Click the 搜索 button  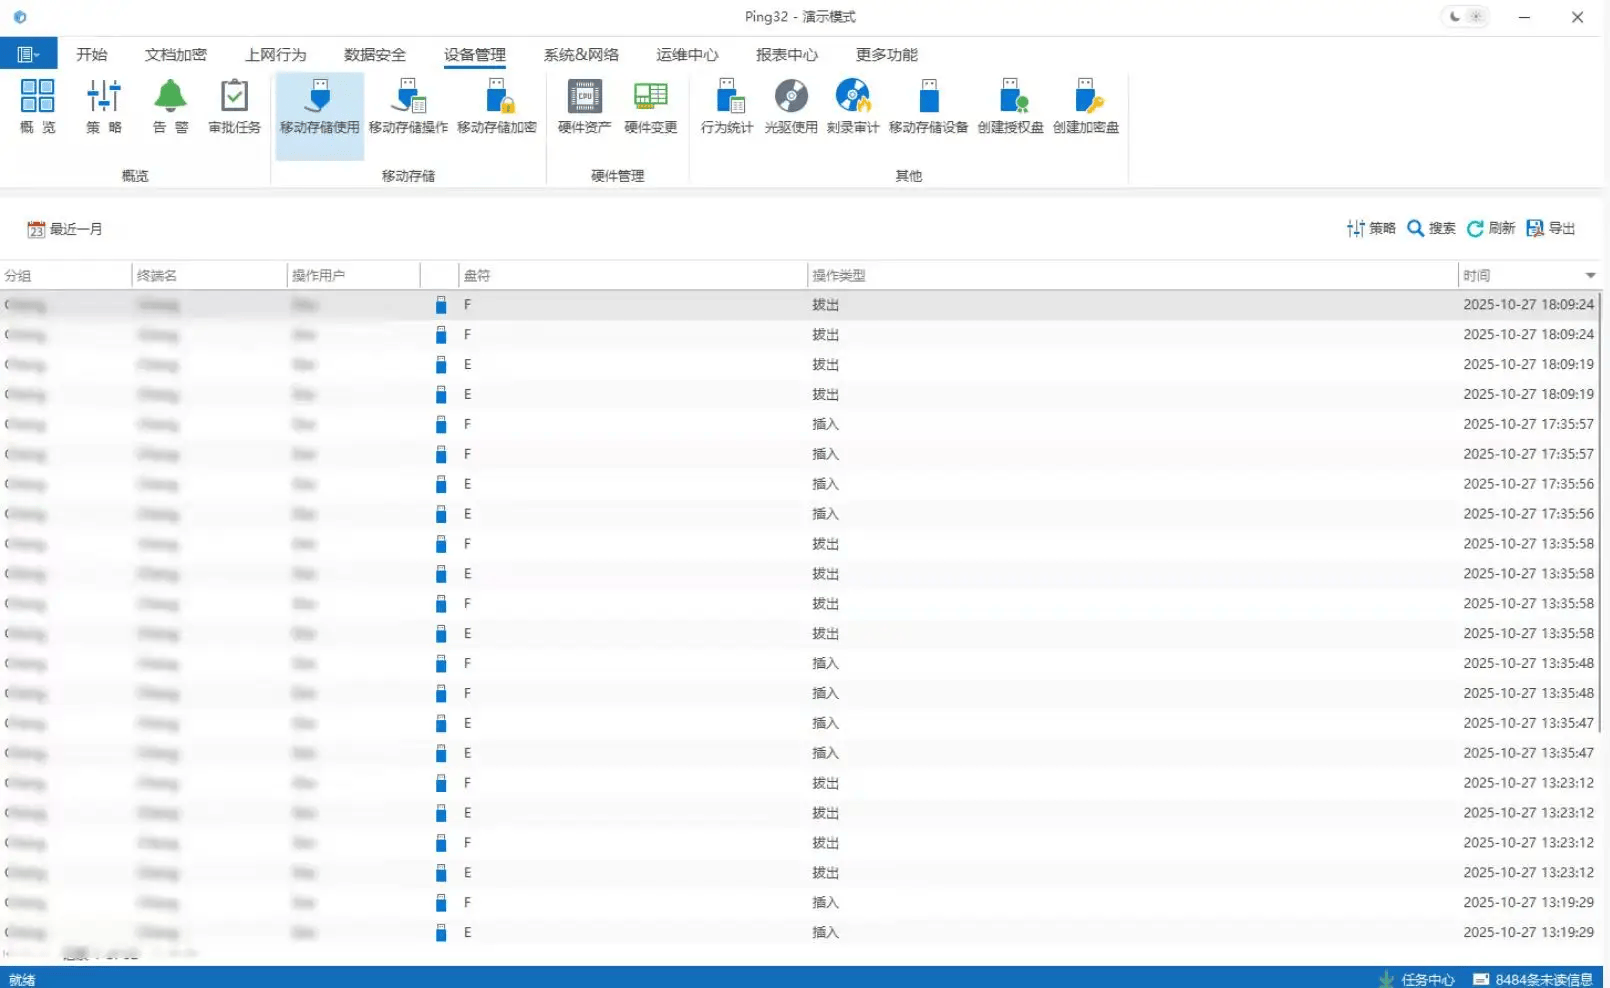pos(1431,229)
